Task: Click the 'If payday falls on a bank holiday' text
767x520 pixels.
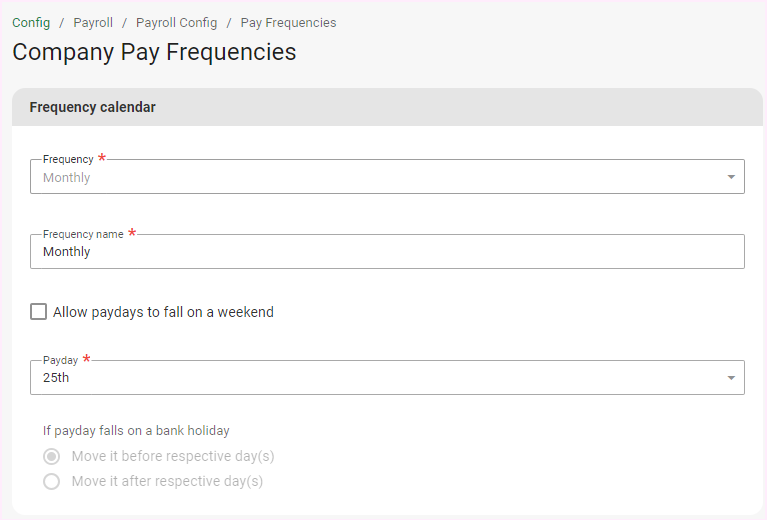Action: 136,431
